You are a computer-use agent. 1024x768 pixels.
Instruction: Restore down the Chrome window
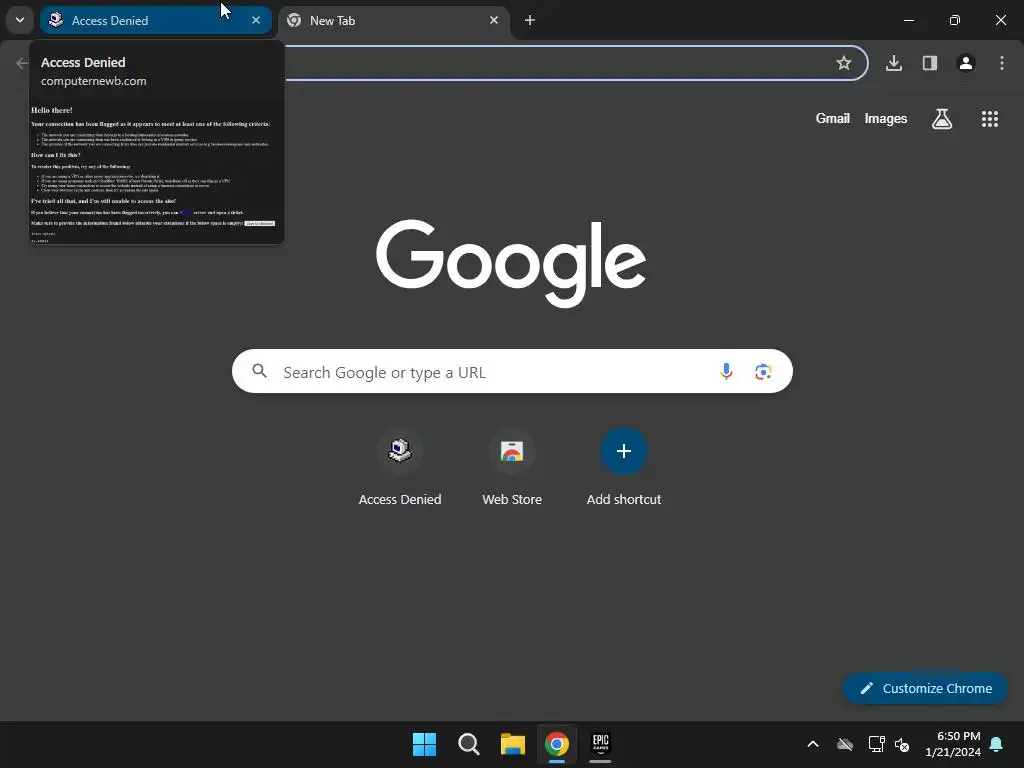(955, 20)
